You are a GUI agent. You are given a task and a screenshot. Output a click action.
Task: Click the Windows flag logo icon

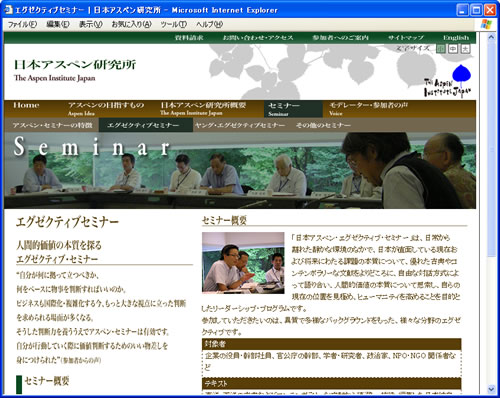coord(486,24)
